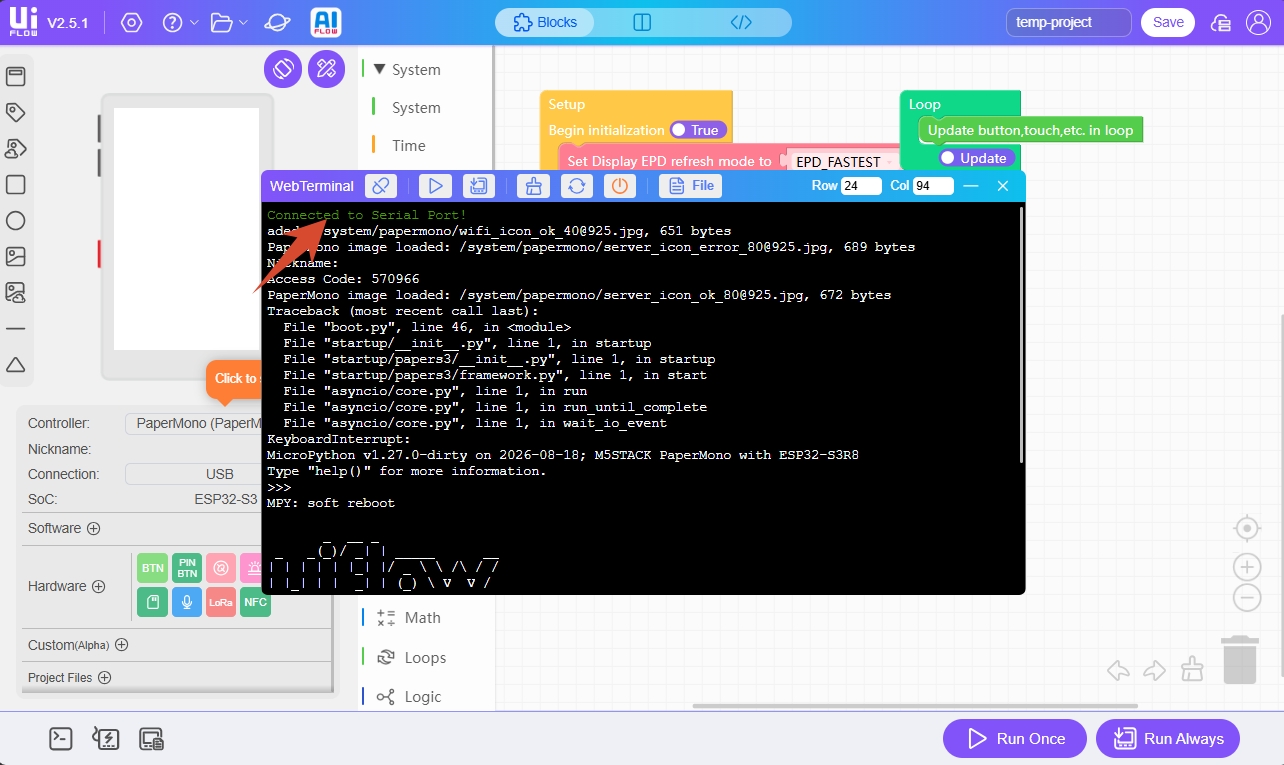Click the orange power icon in WebTerminal
The height and width of the screenshot is (765, 1284).
[620, 186]
